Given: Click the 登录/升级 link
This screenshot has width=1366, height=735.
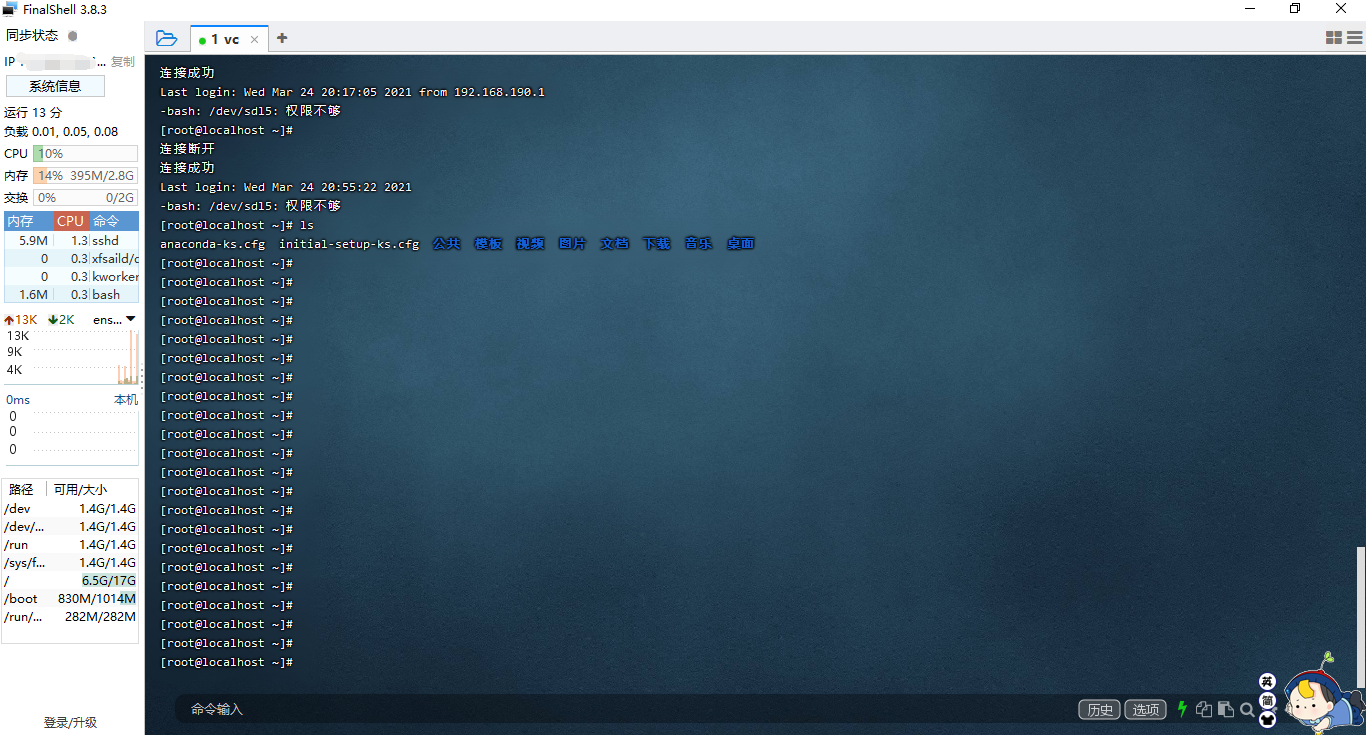Looking at the screenshot, I should 70,722.
